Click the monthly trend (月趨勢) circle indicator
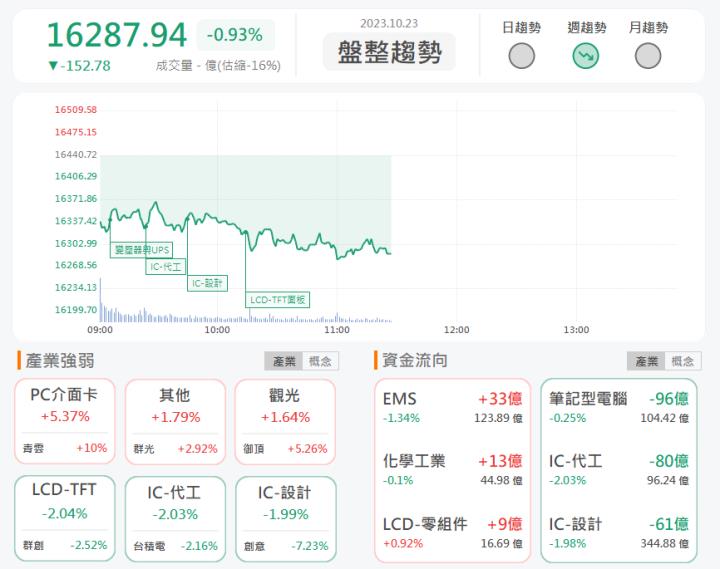Screen dimensions: 720x569 (x=648, y=56)
